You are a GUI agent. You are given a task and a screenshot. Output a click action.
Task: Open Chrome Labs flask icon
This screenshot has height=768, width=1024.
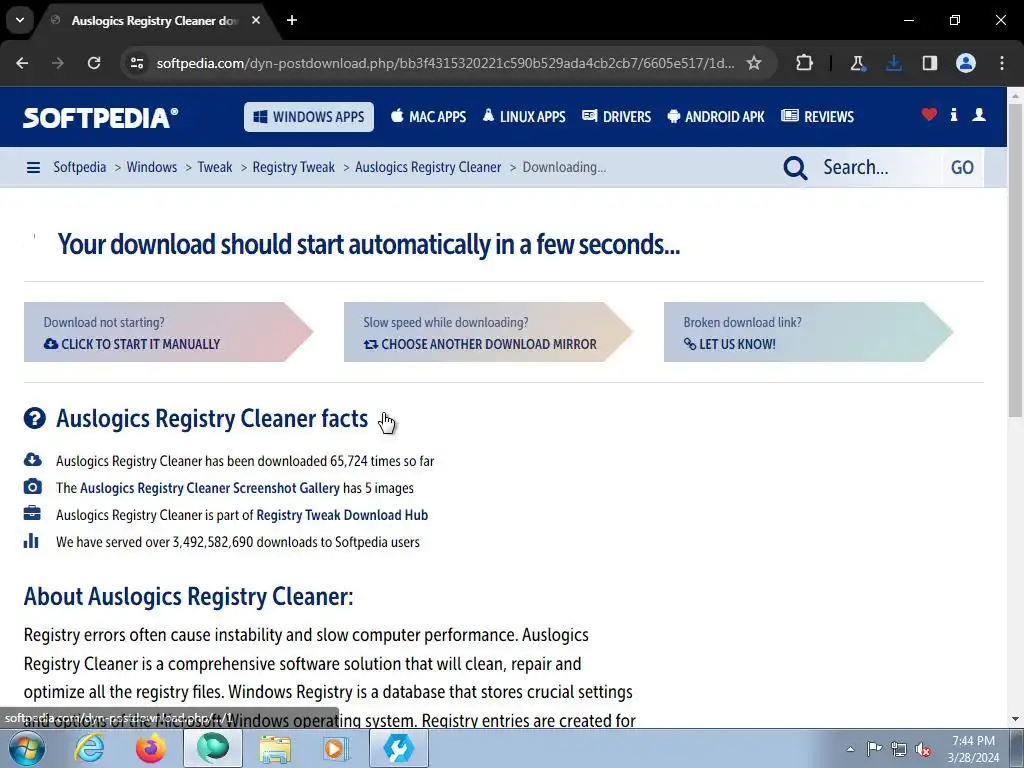pyautogui.click(x=857, y=63)
